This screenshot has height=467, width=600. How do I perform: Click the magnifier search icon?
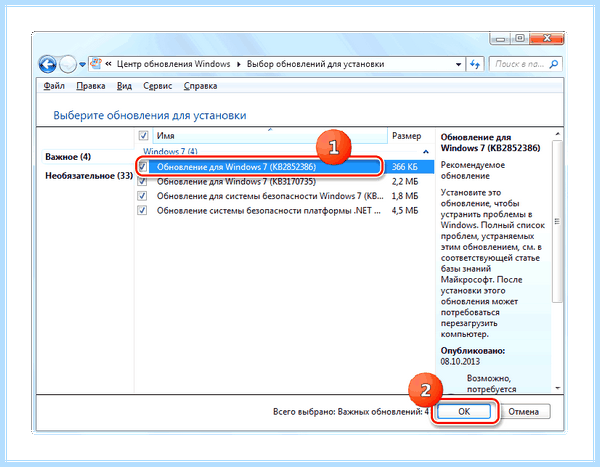point(554,64)
